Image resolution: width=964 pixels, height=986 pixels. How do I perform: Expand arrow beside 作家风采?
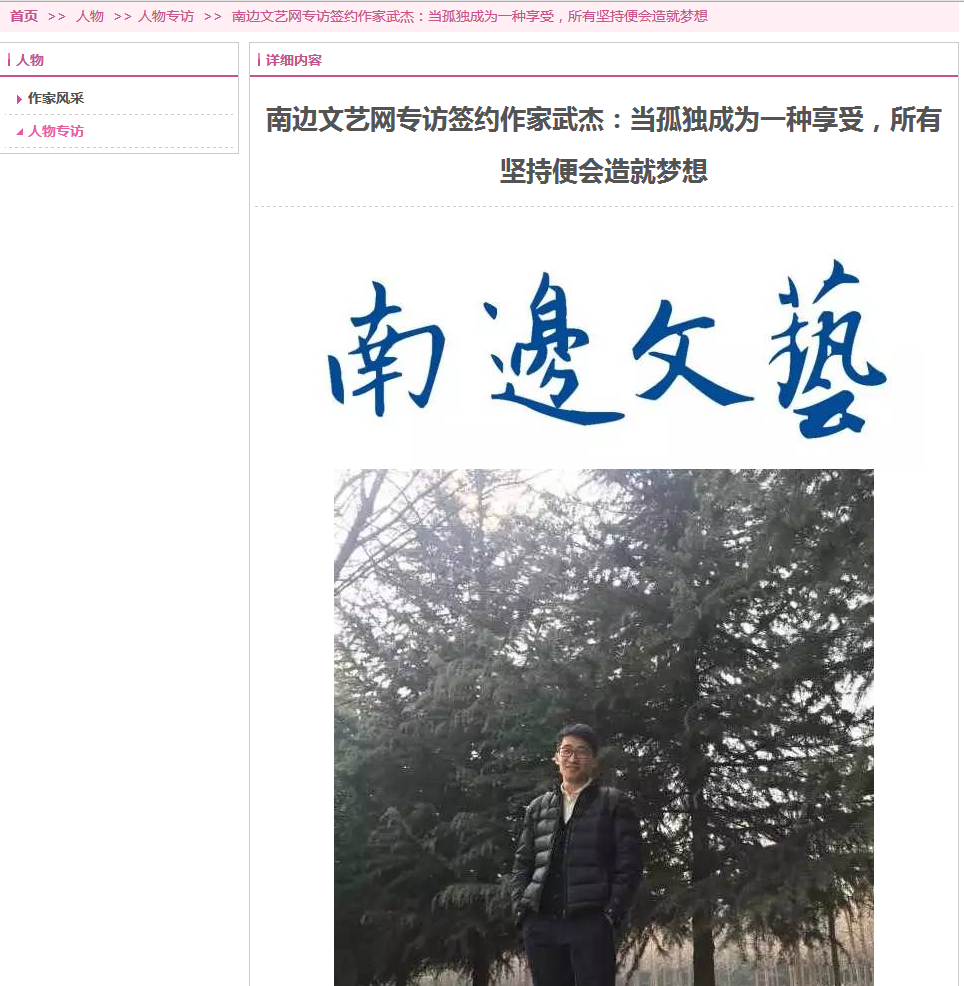pos(19,99)
